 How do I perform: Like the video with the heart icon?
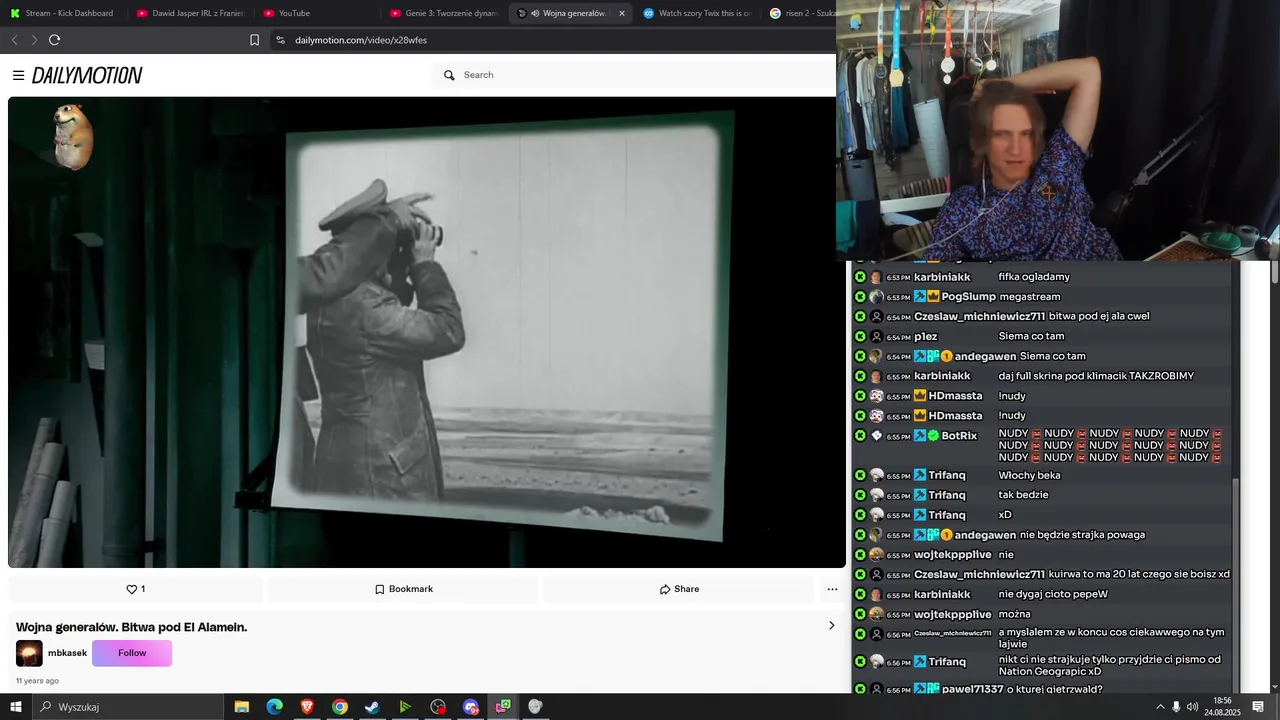[136, 589]
